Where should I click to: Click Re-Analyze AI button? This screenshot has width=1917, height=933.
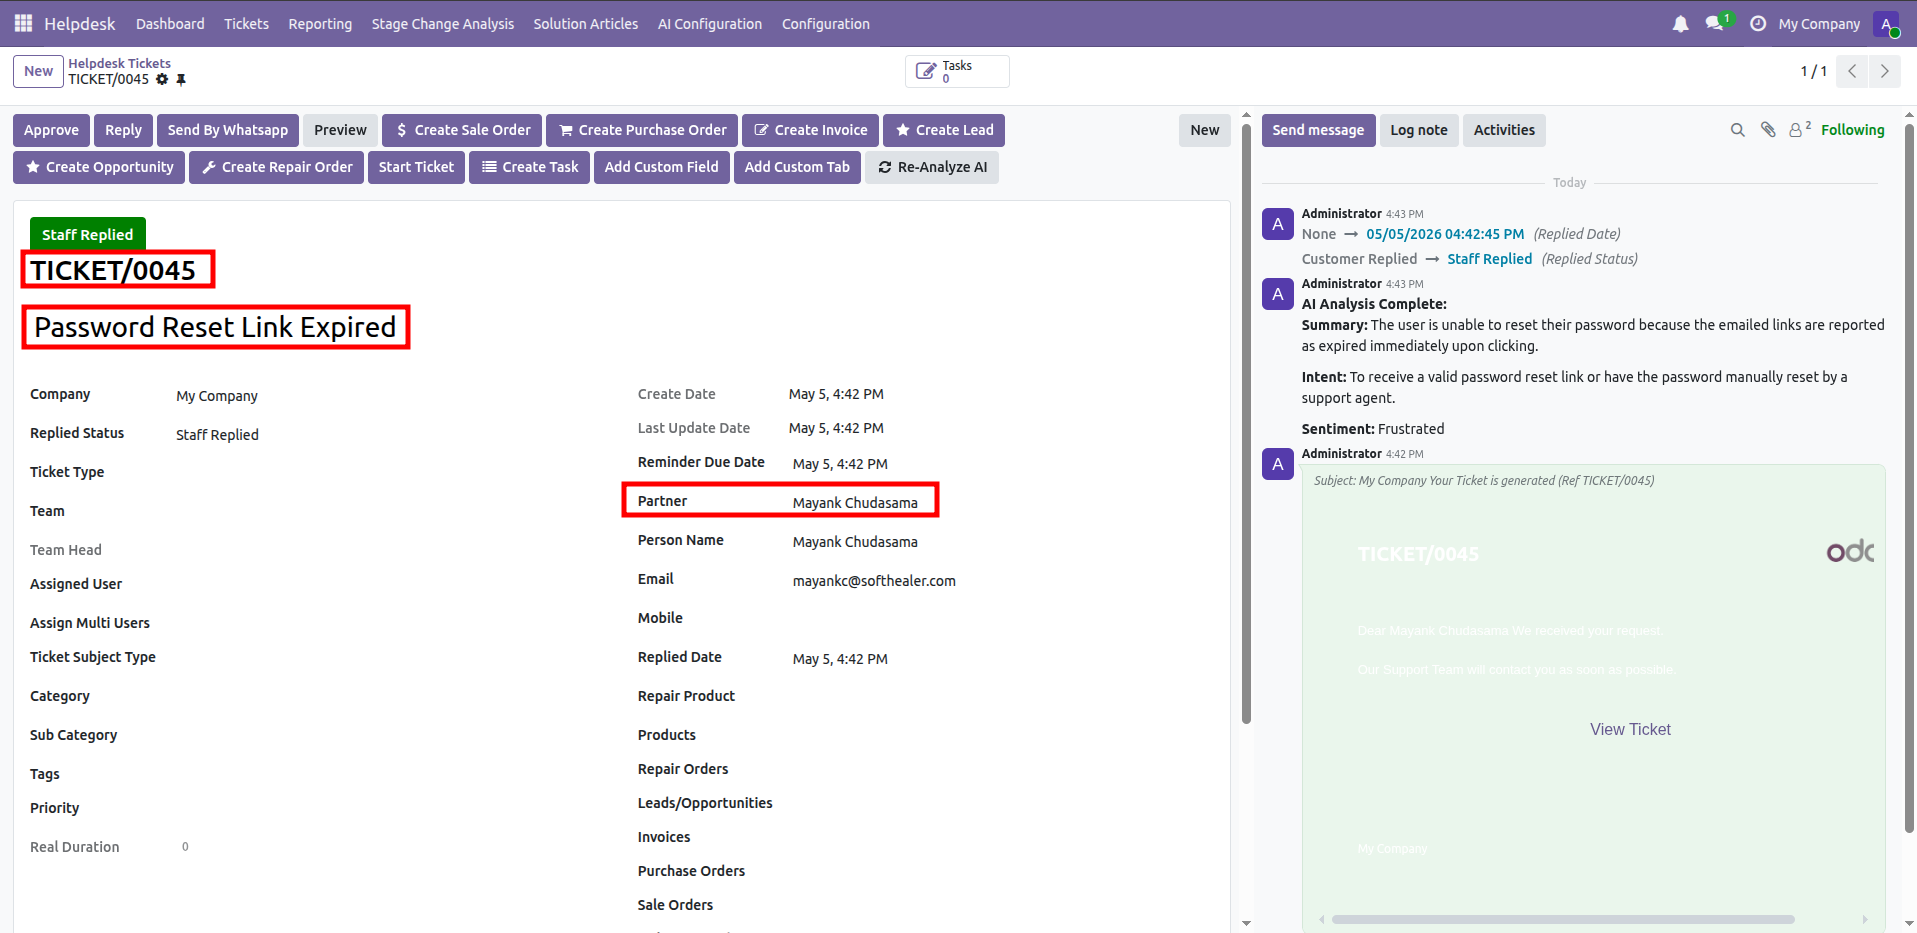(932, 167)
